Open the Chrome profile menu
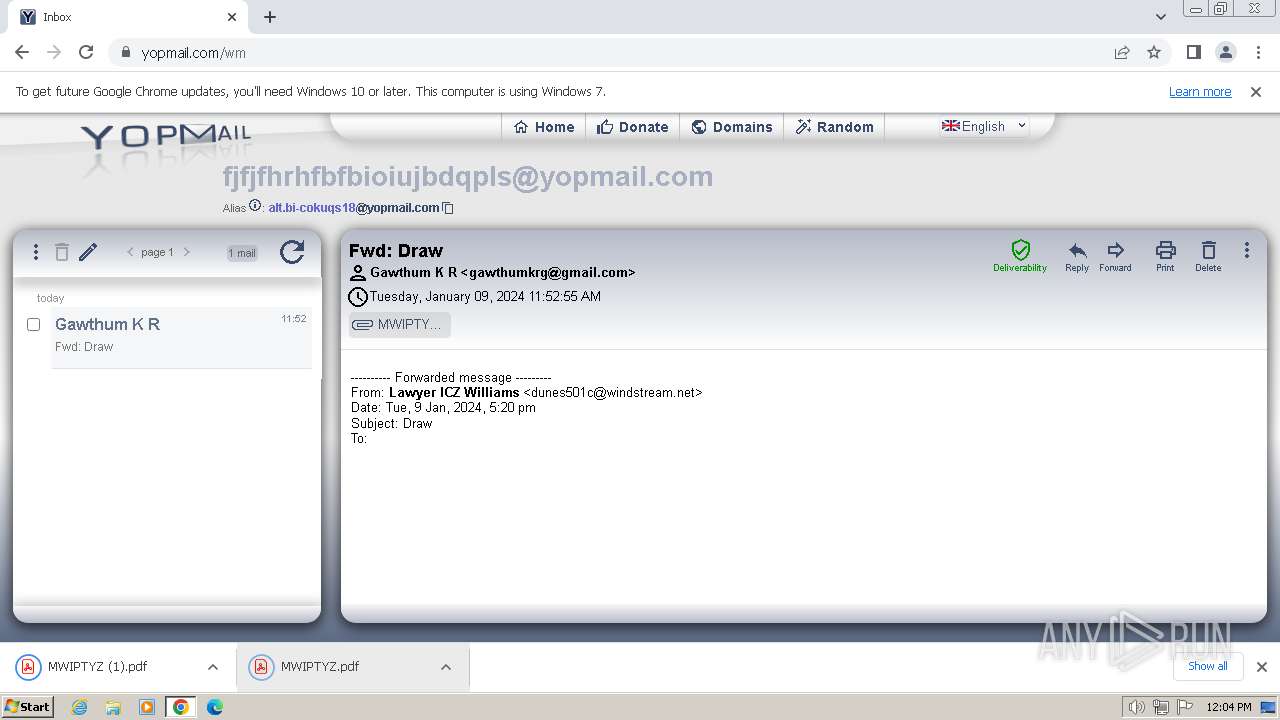This screenshot has width=1280, height=720. pos(1225,52)
